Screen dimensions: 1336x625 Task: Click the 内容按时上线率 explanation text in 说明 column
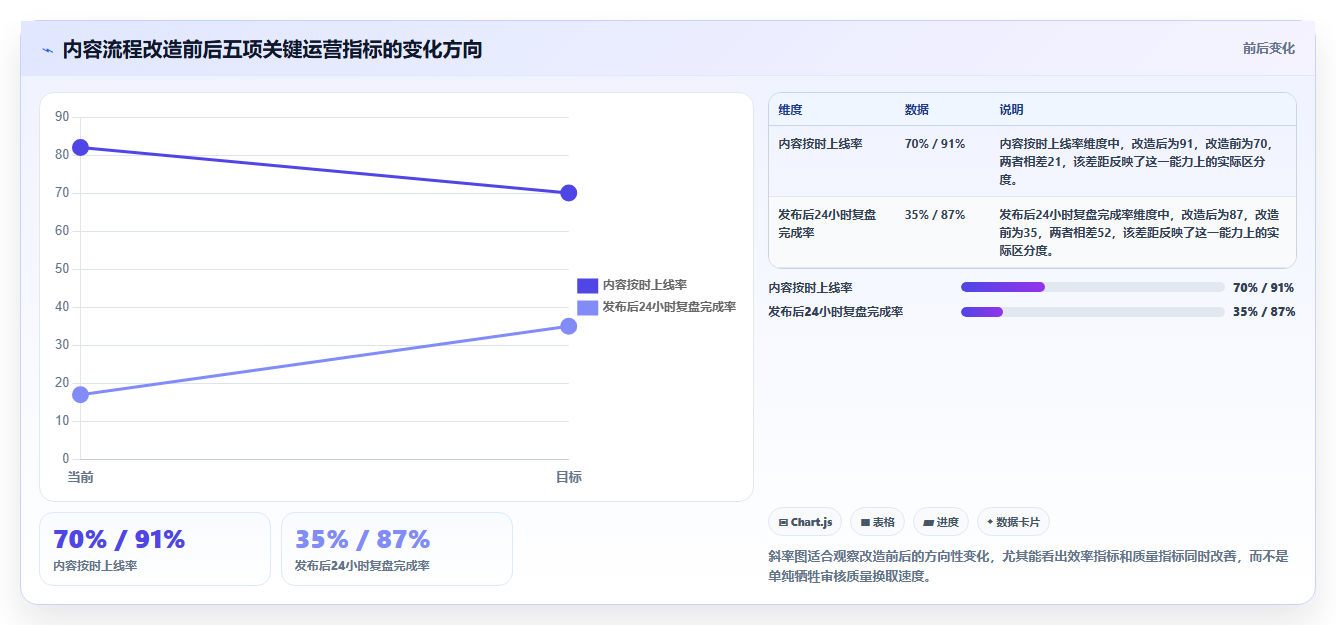(x=1135, y=162)
